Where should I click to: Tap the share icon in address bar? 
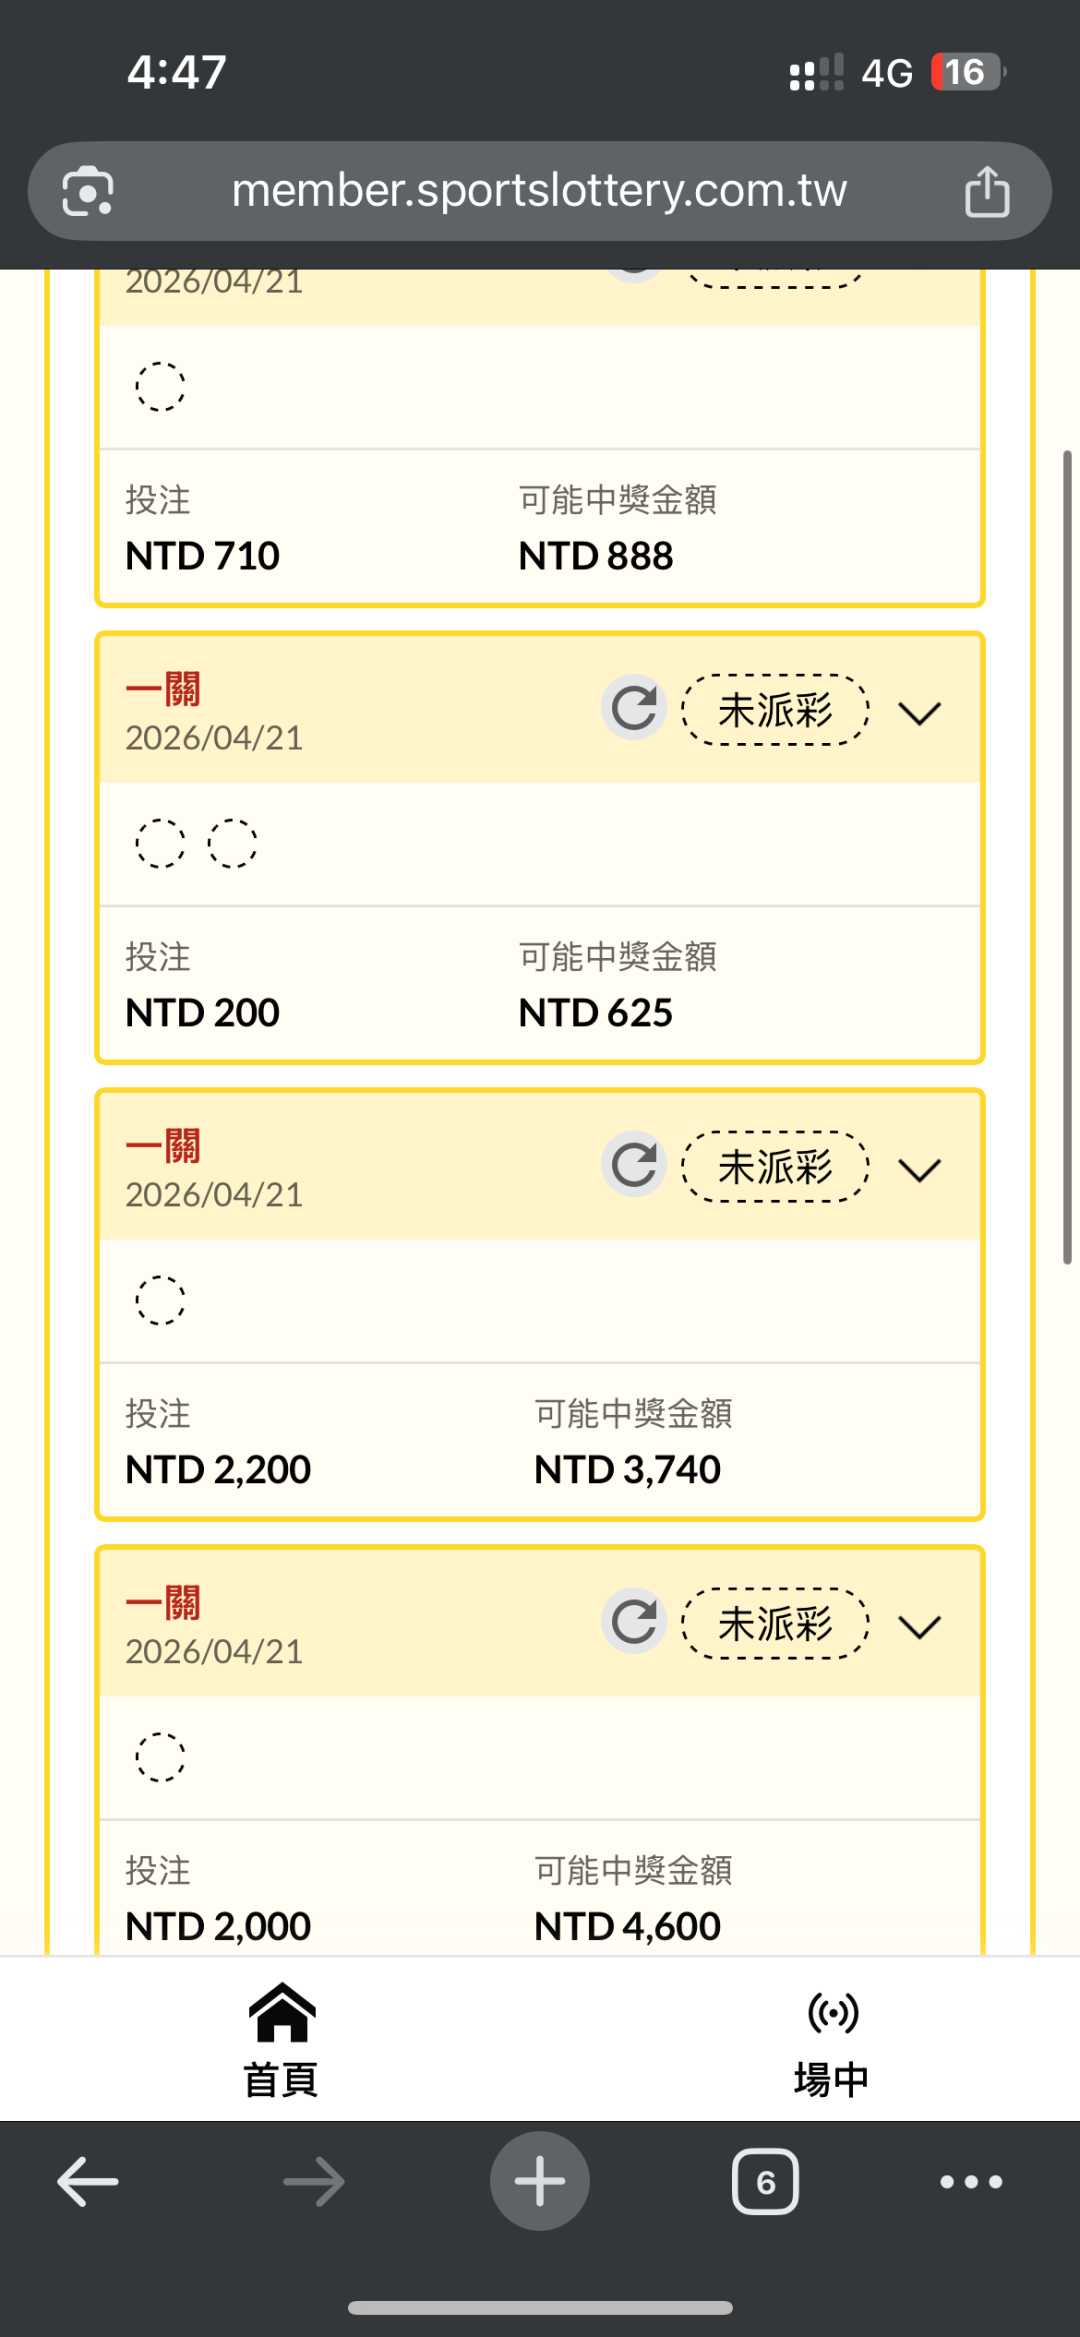coord(987,191)
